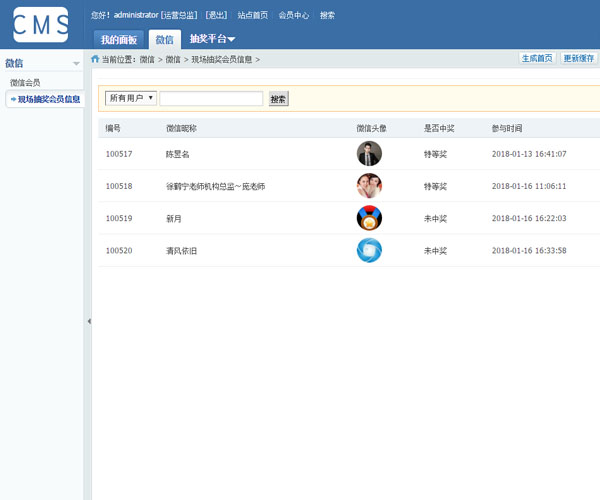Click 生成首页 button
Screen dimensions: 600x500
coord(537,59)
